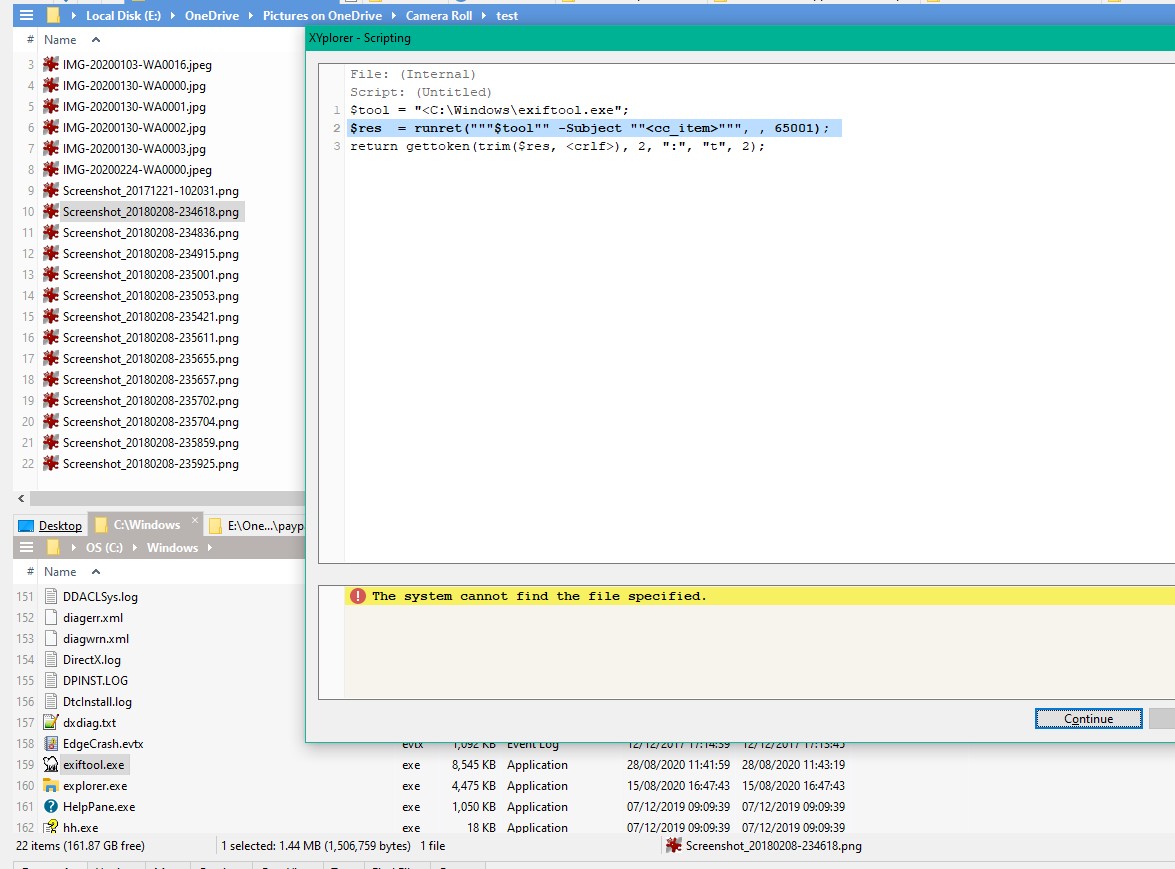The width and height of the screenshot is (1175, 869).
Task: Click the Continue button in the scripting dialog
Action: point(1088,718)
